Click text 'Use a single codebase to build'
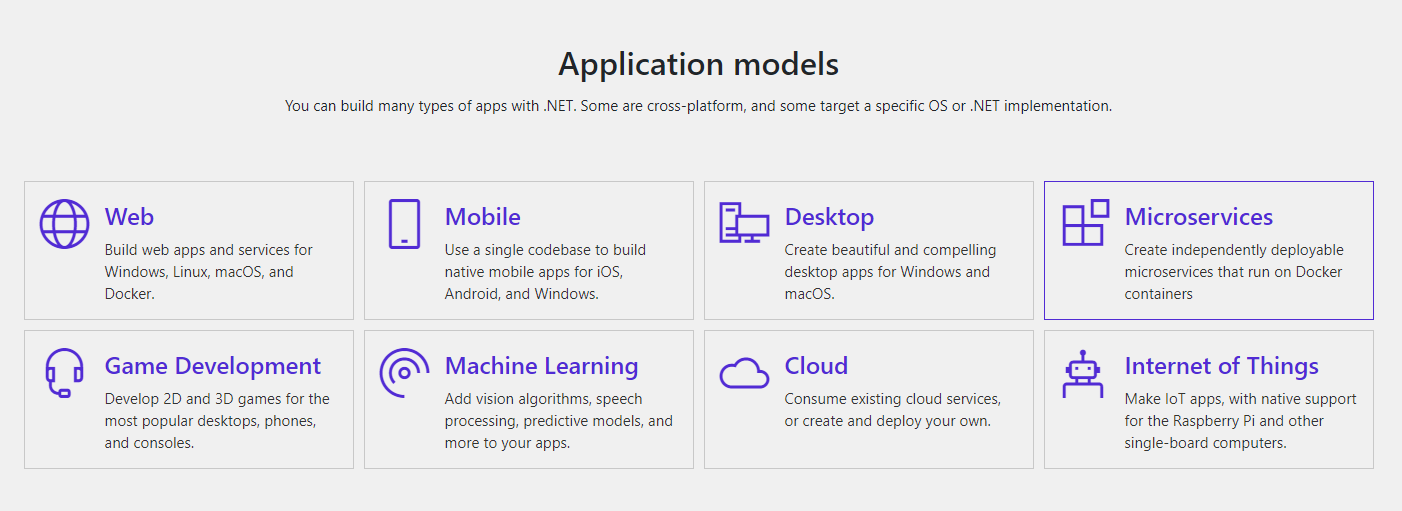Viewport: 1402px width, 511px height. 545,250
